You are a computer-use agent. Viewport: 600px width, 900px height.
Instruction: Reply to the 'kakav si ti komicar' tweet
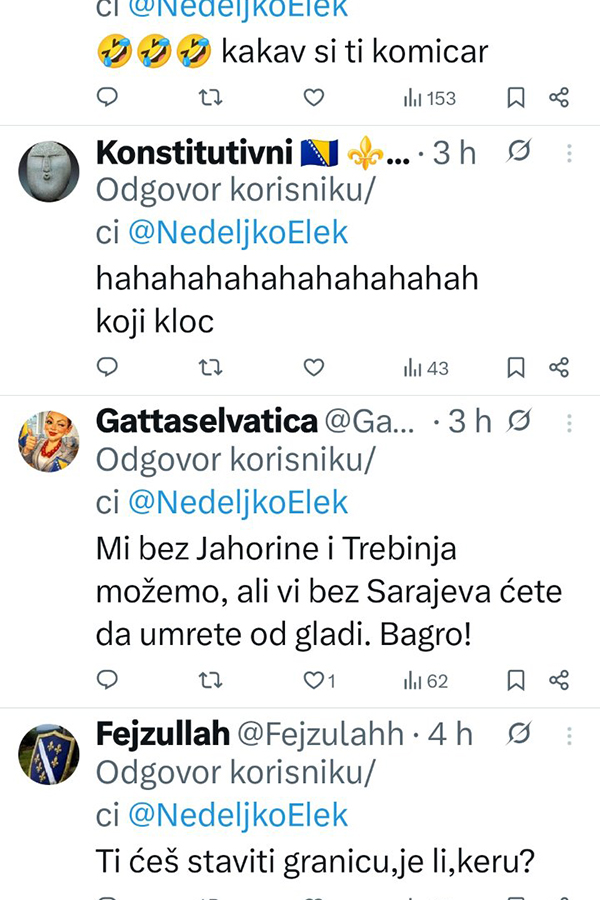point(107,97)
